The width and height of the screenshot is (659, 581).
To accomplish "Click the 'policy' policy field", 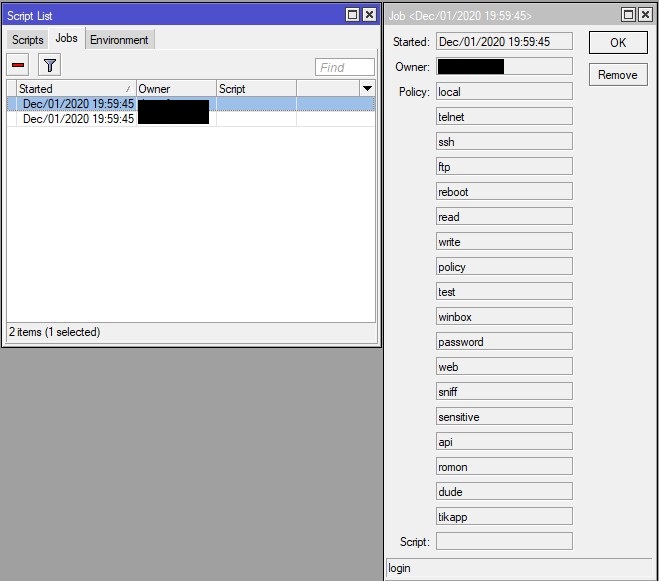I will click(504, 267).
